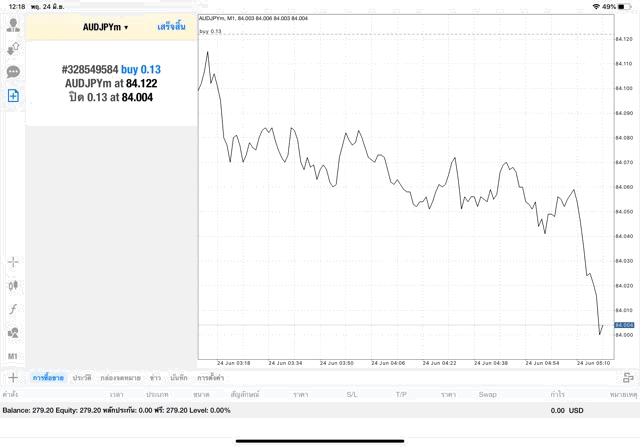
Task: Open the accounts profile icon
Action: 13,24
